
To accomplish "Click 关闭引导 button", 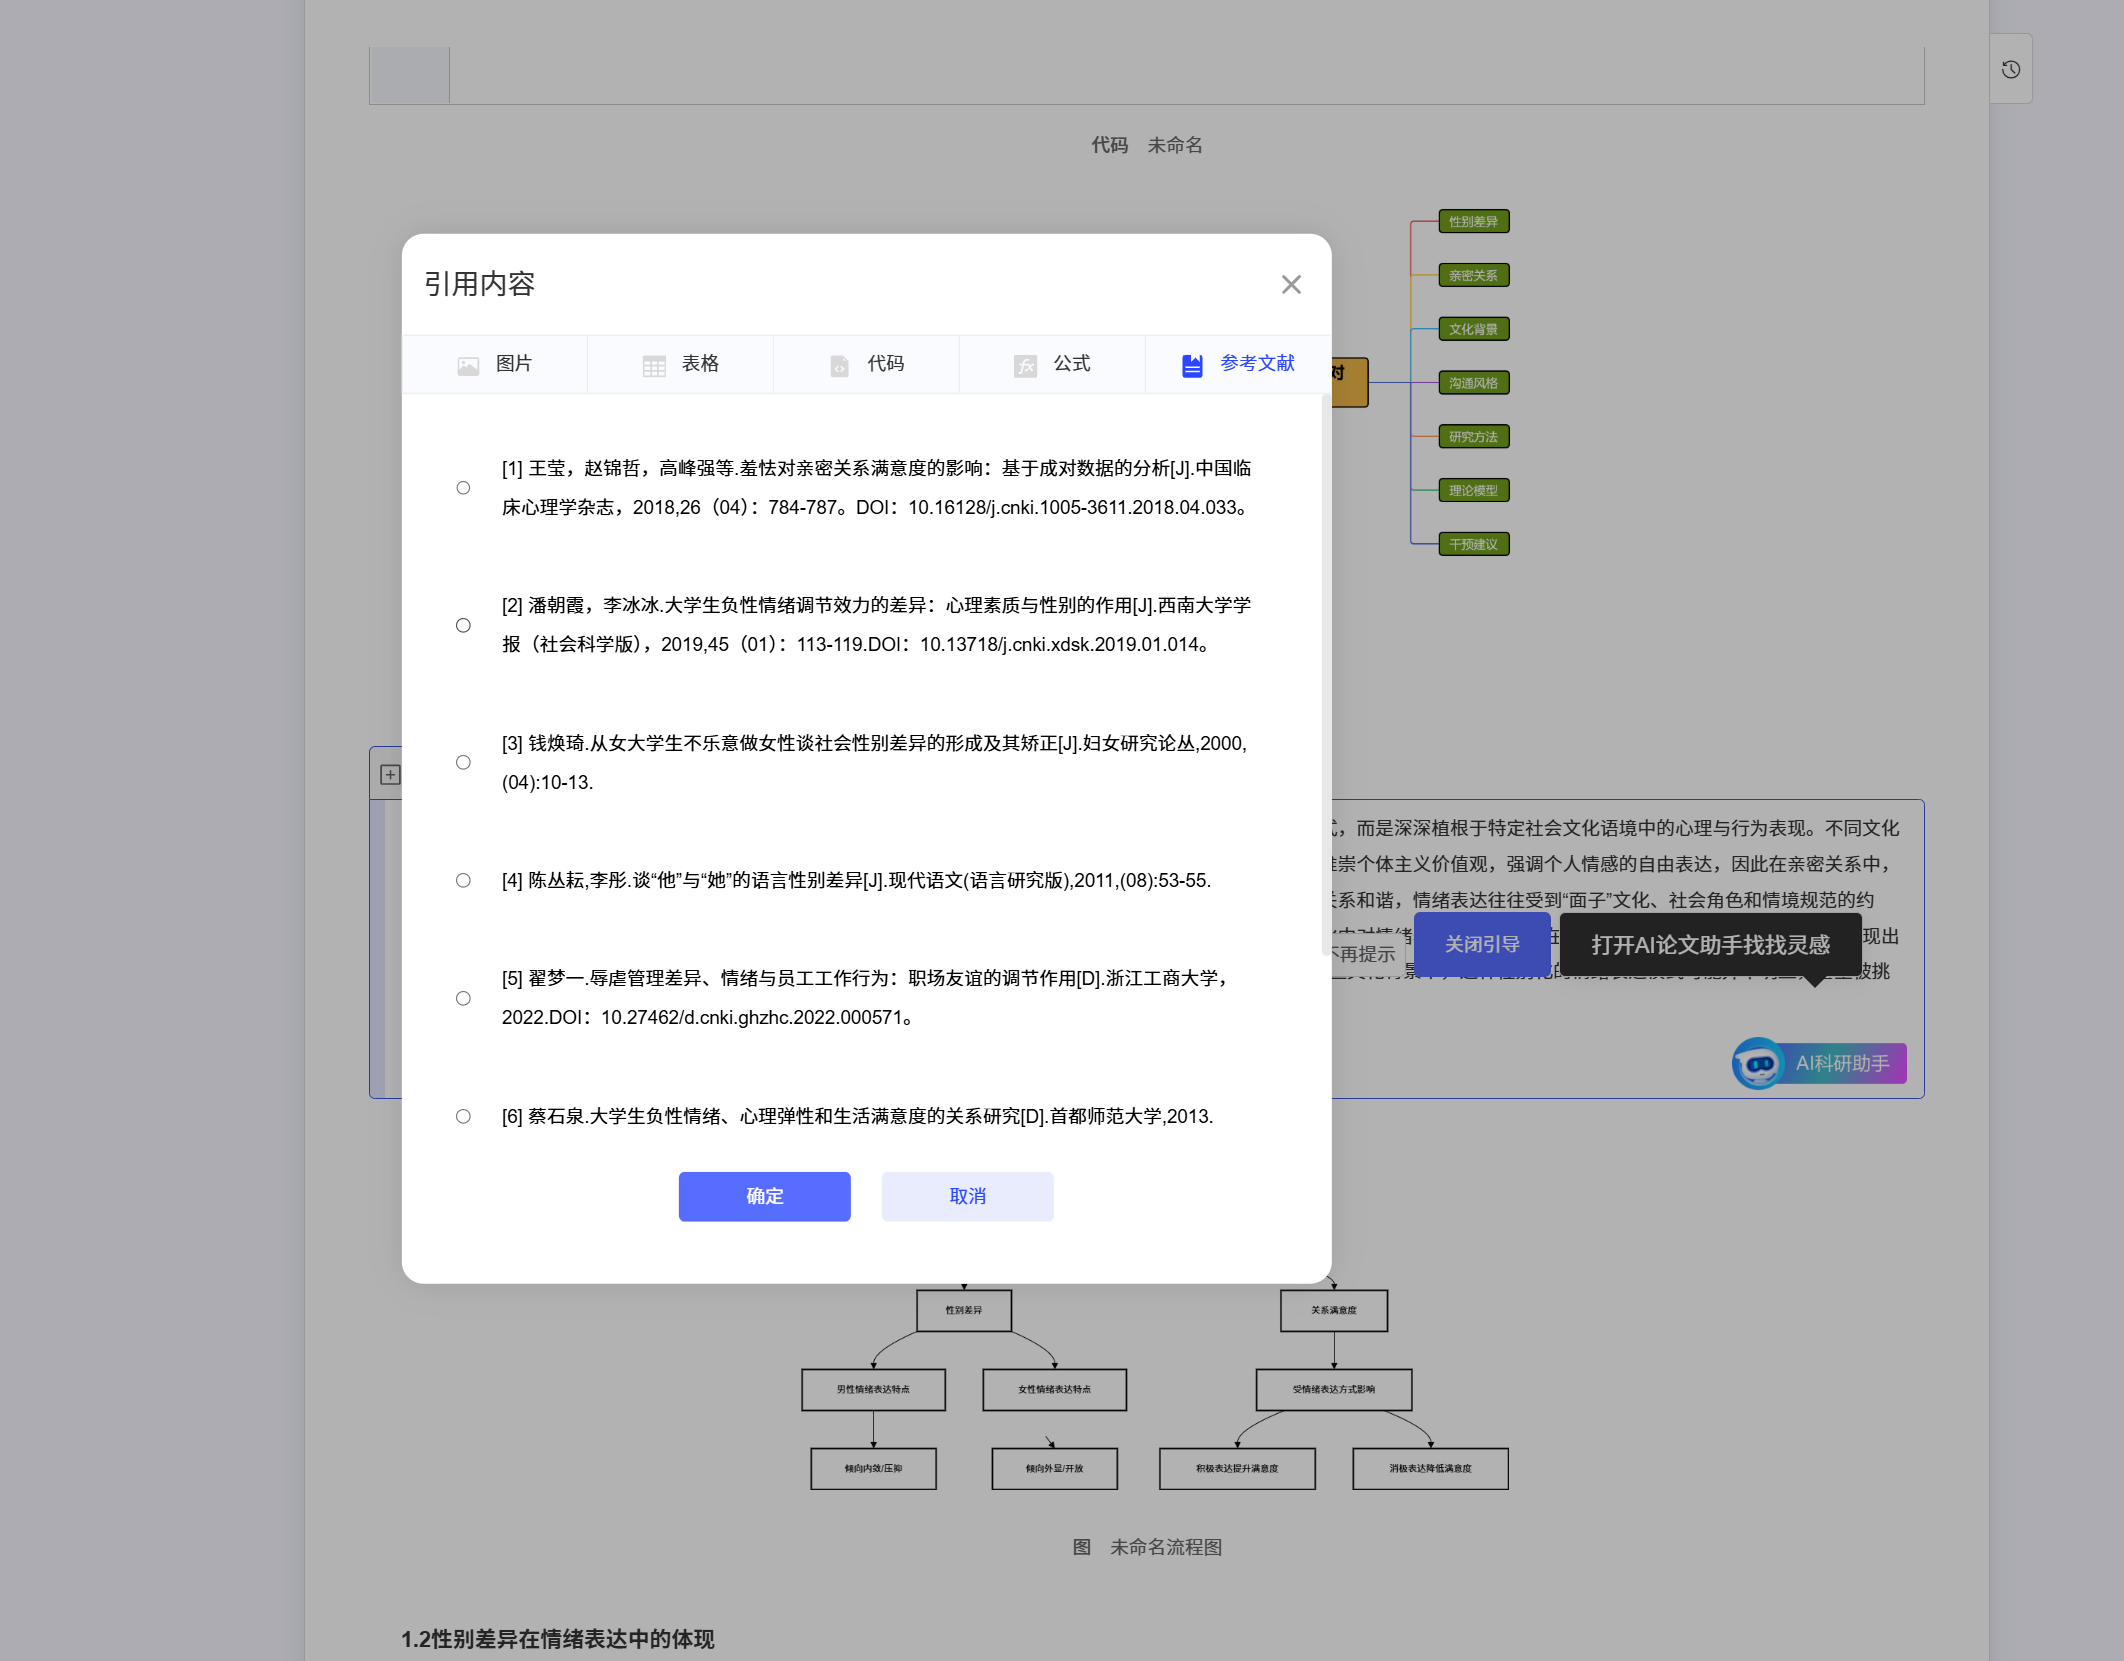I will click(x=1481, y=944).
